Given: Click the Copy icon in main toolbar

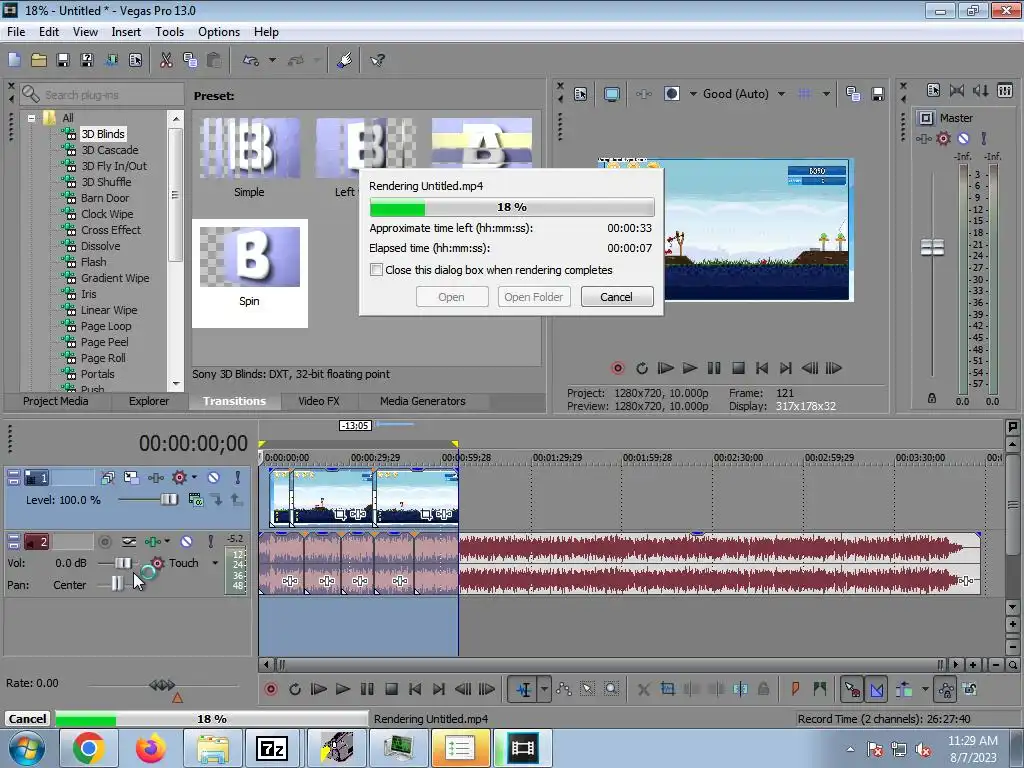Looking at the screenshot, I should click(190, 60).
